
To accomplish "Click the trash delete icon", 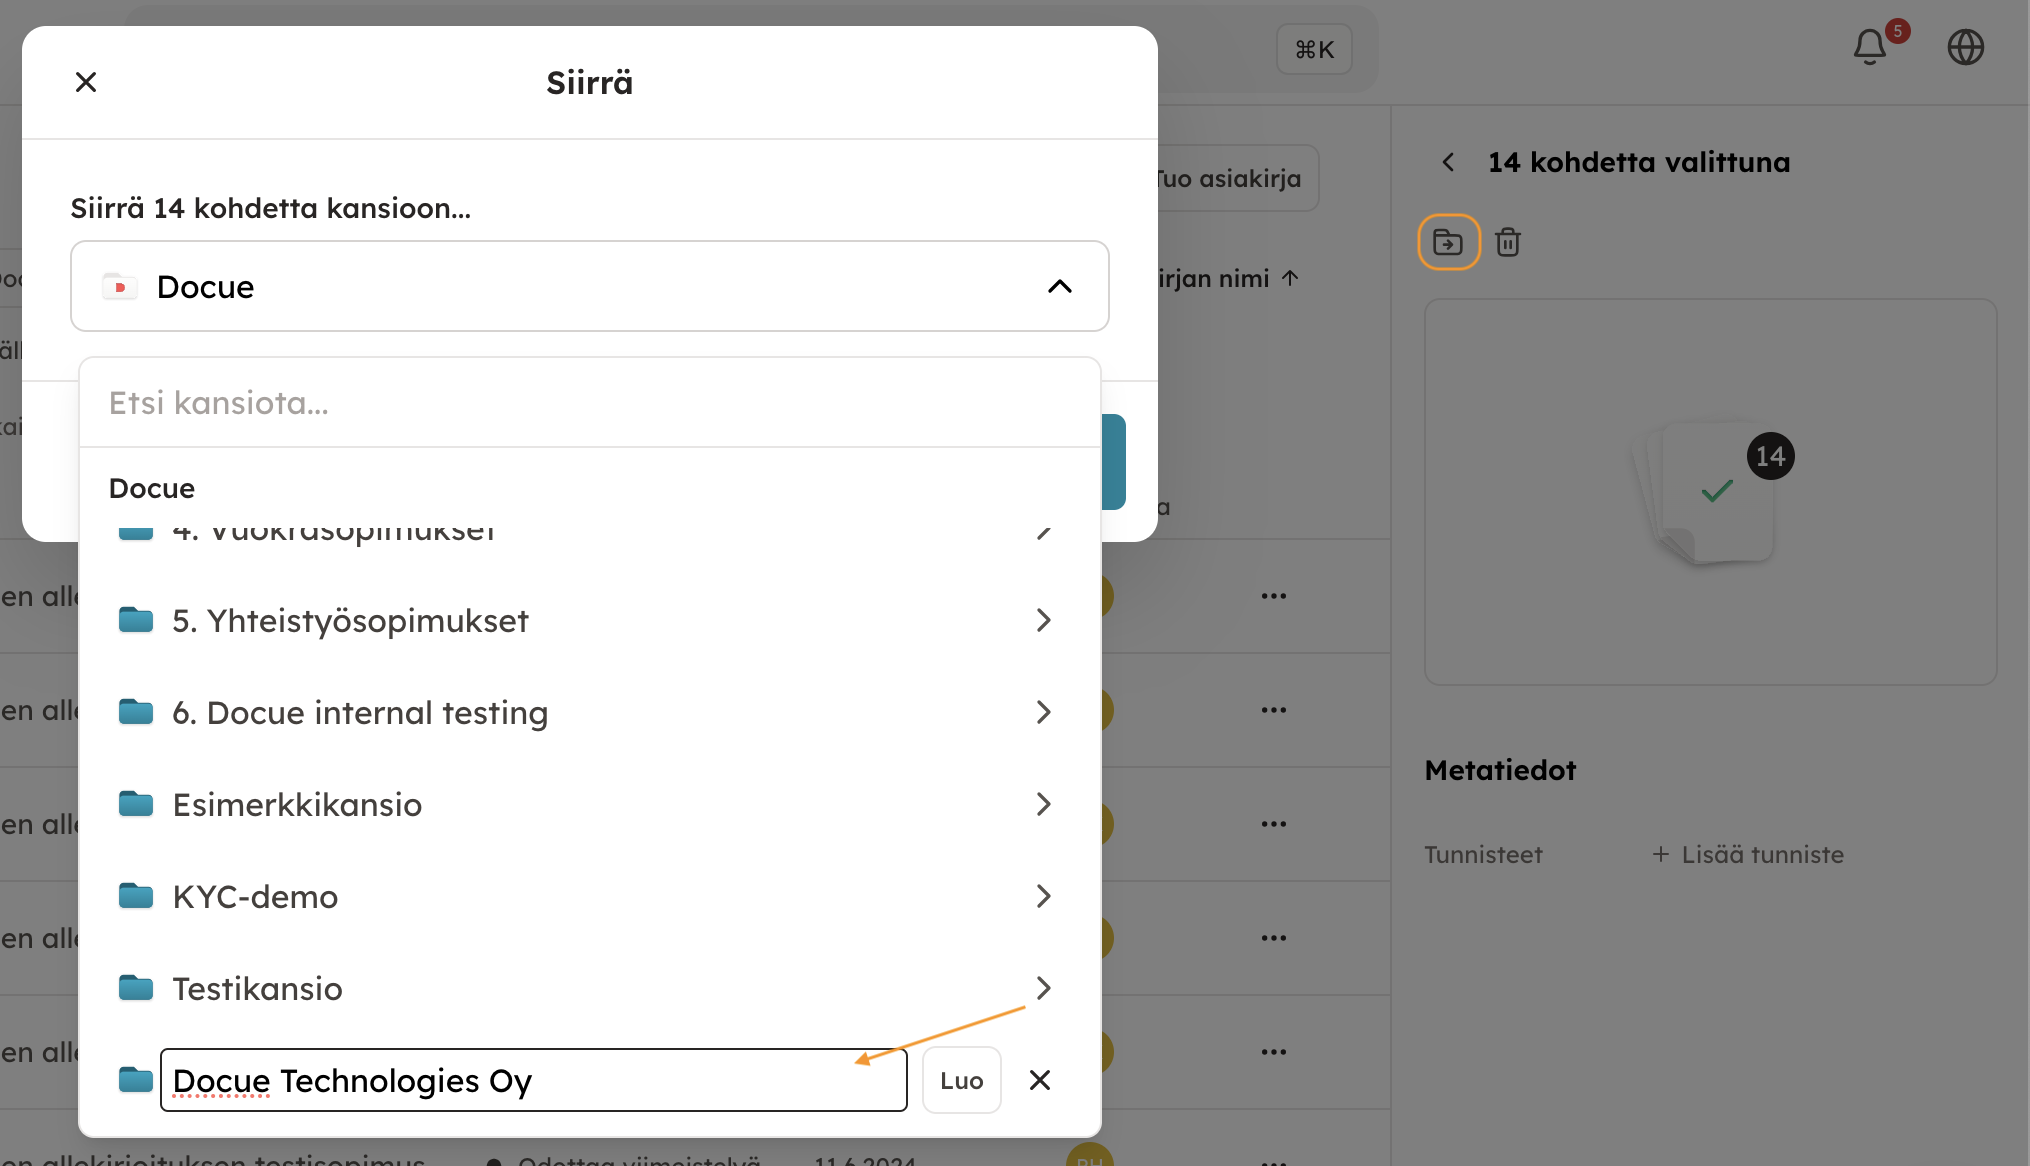I will pos(1507,242).
